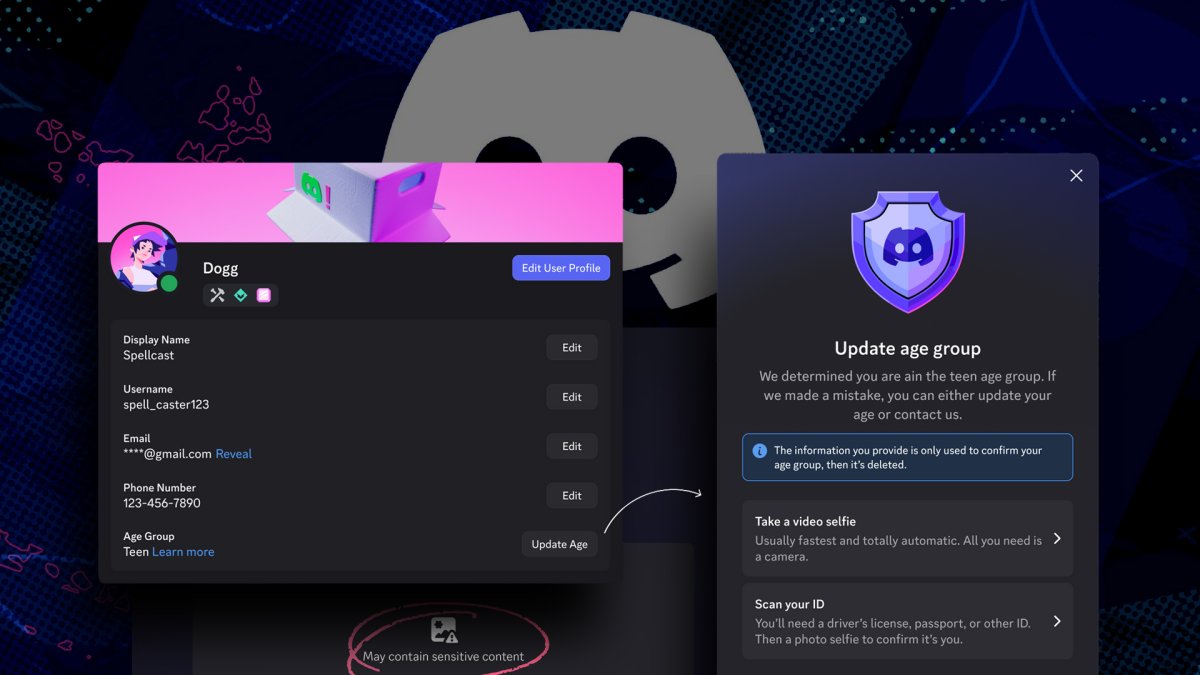Click the Edit User Profile button
The image size is (1200, 675).
coord(560,267)
